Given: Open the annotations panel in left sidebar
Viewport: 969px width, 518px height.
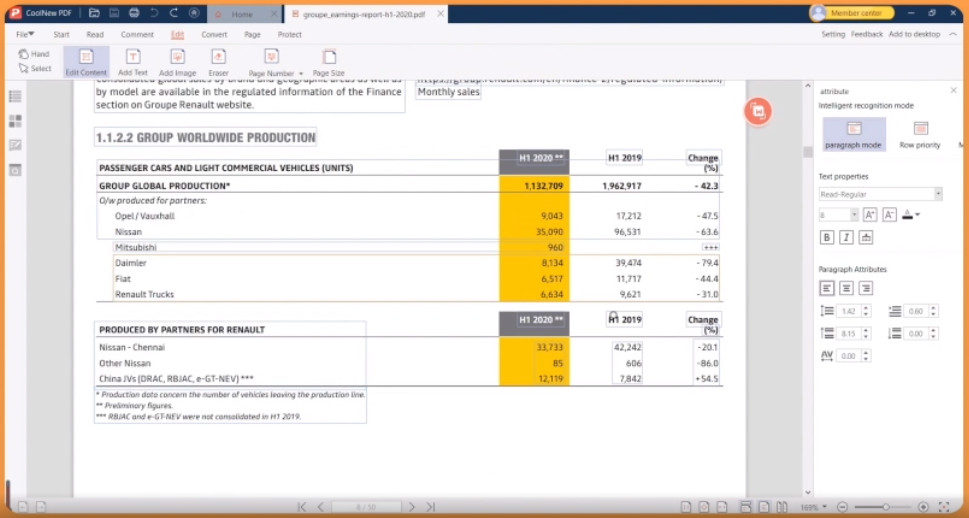Looking at the screenshot, I should 15,145.
